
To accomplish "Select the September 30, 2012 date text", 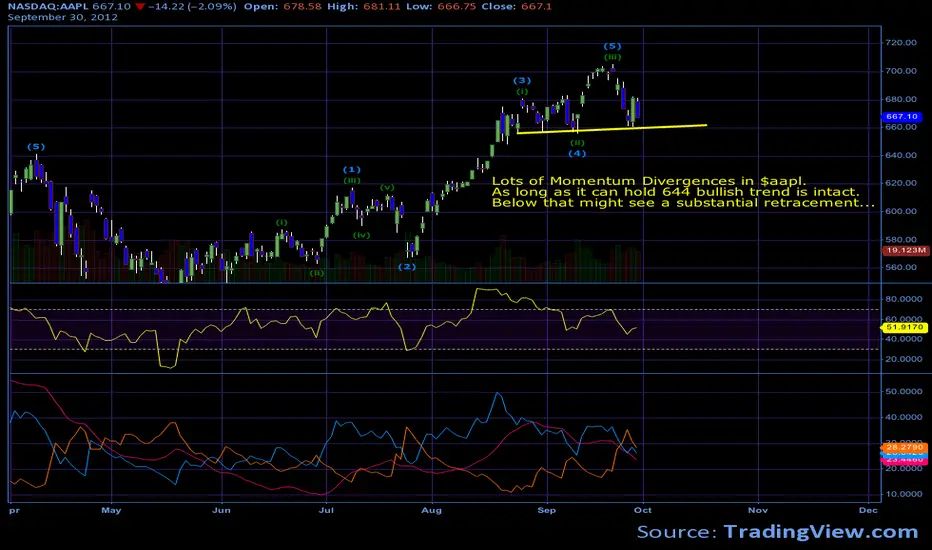I will click(62, 17).
